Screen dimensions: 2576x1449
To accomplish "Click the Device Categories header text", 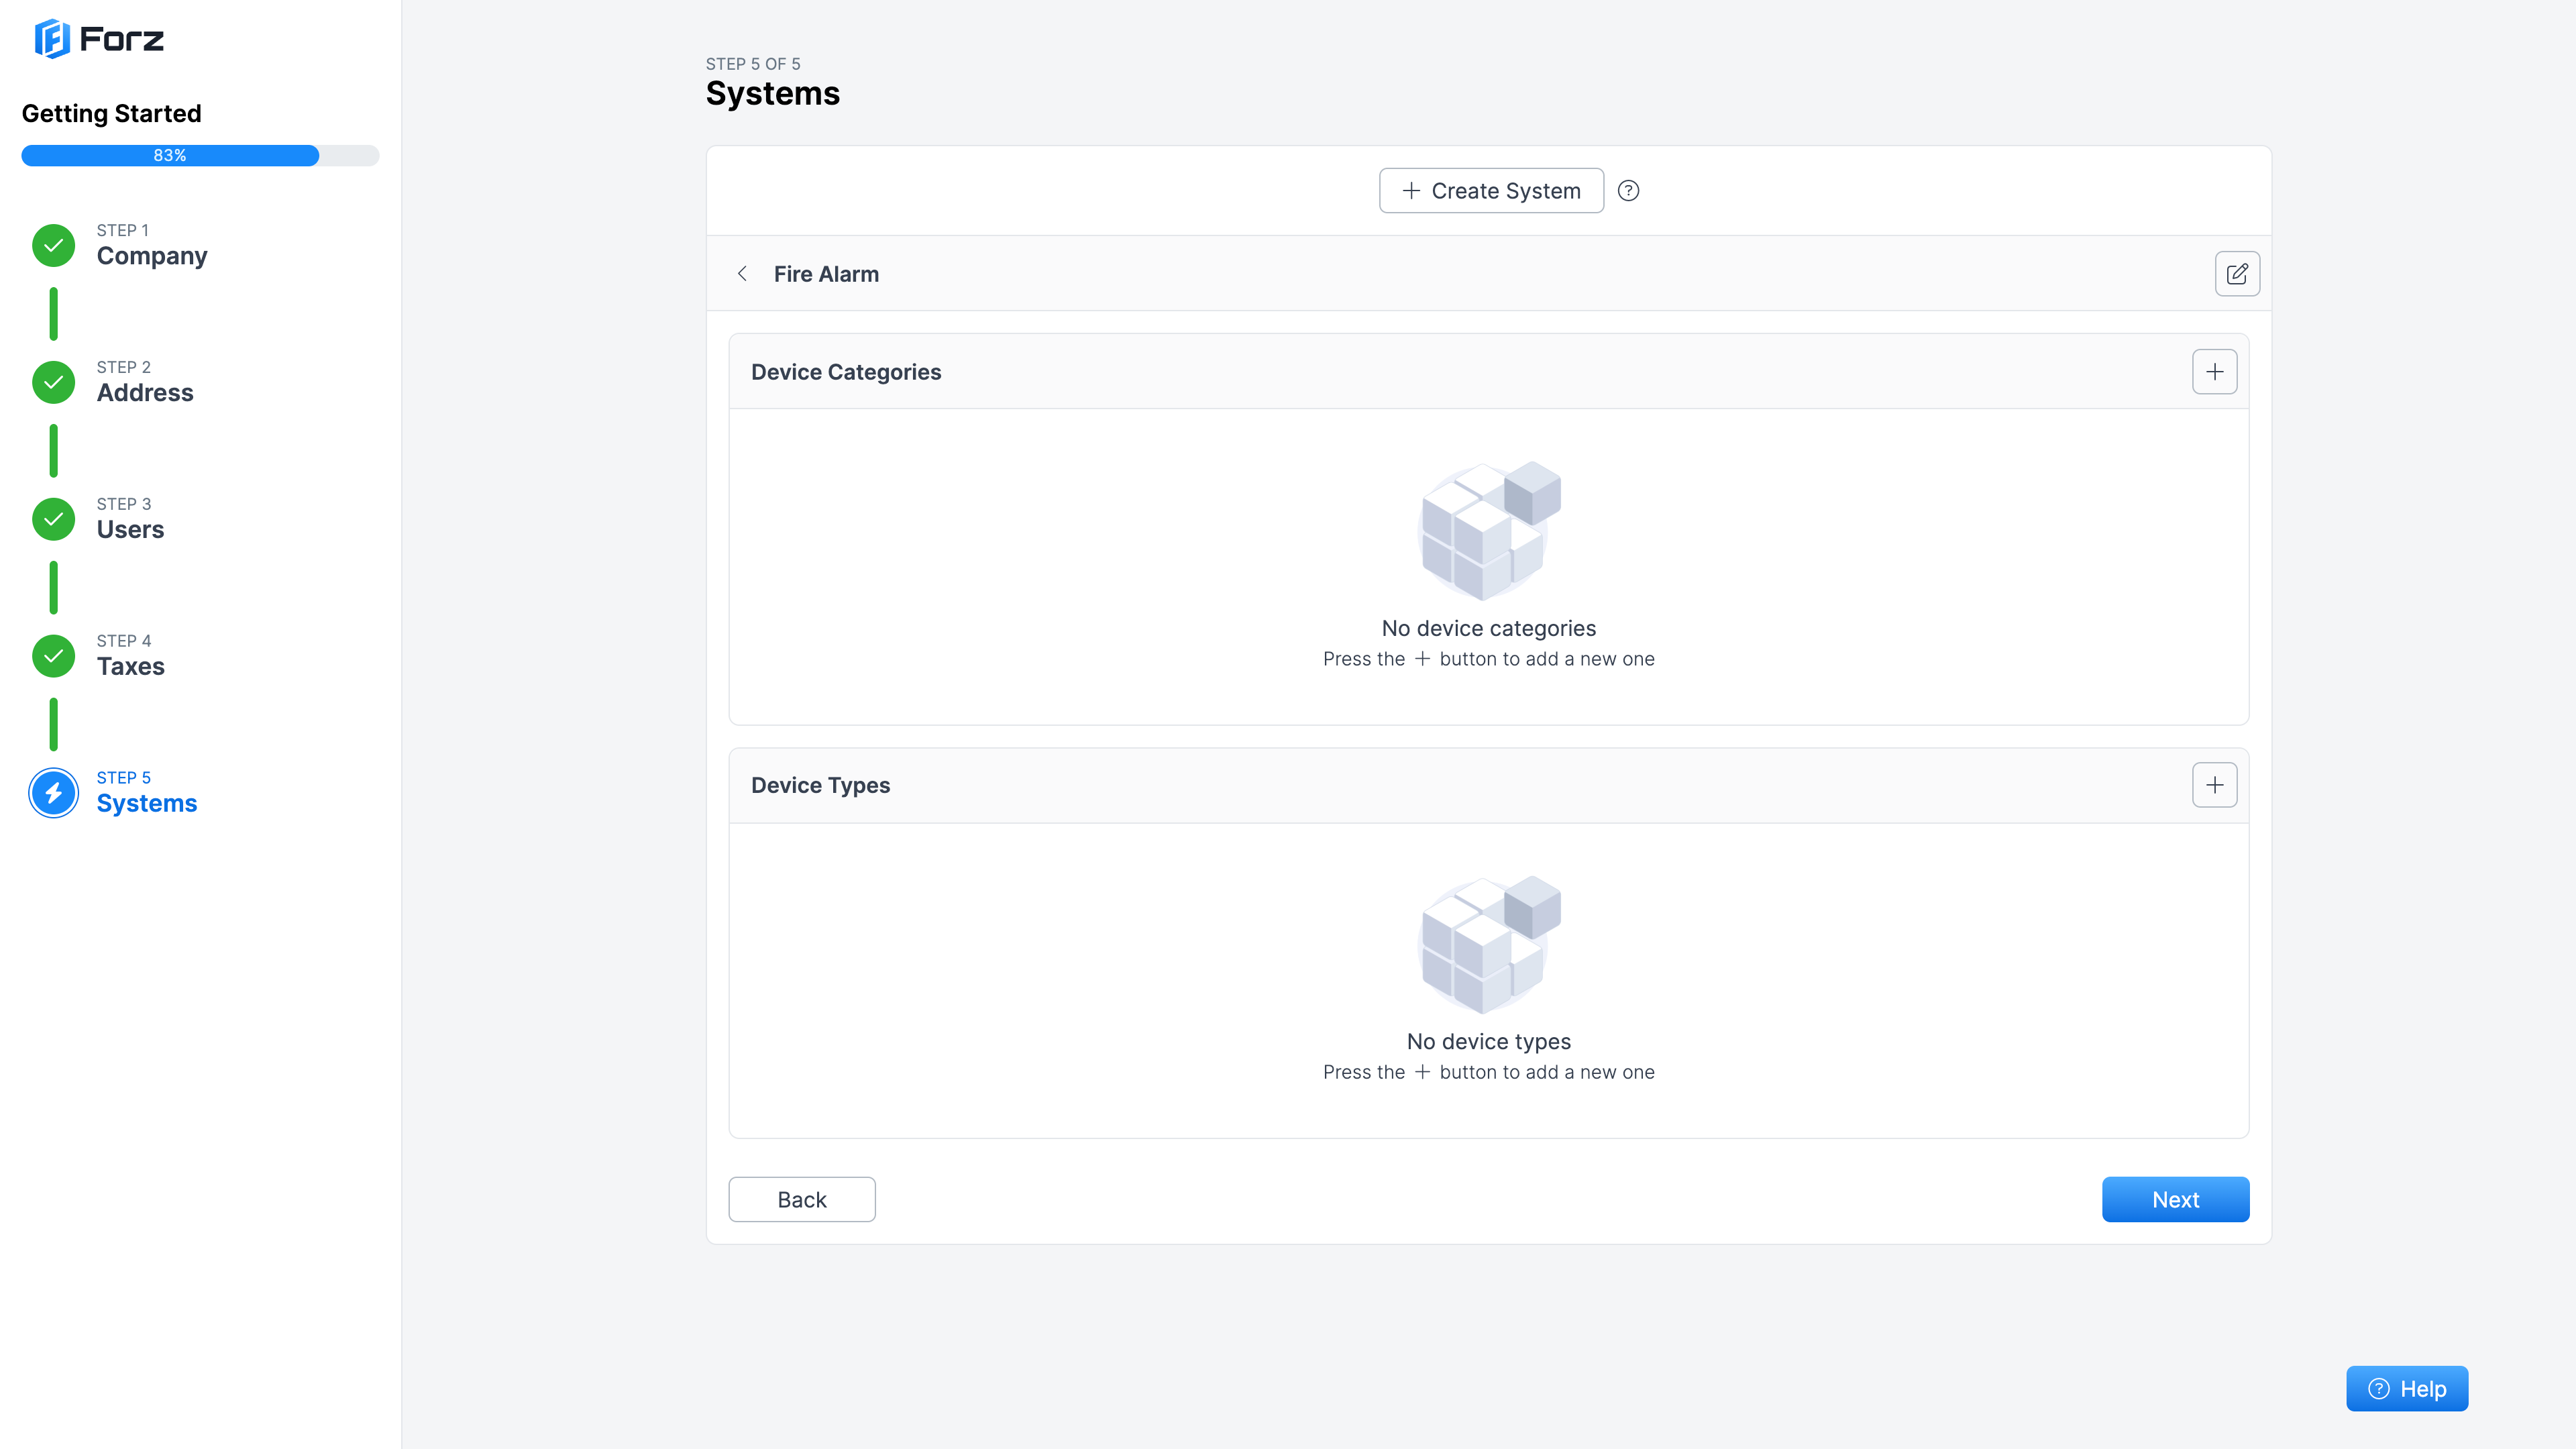I will click(x=846, y=372).
